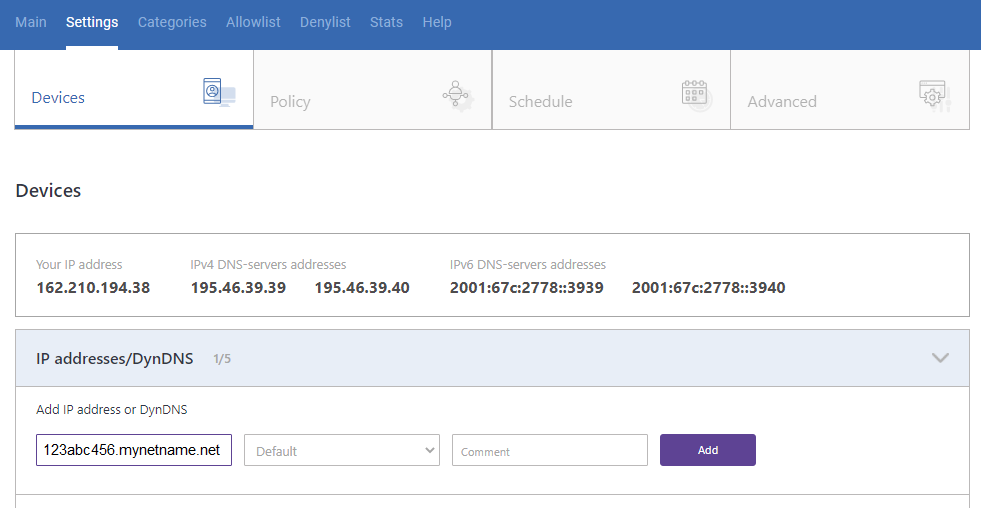Select IPv4 DNS address 195.46.39.40
The width and height of the screenshot is (981, 508).
pyautogui.click(x=362, y=288)
